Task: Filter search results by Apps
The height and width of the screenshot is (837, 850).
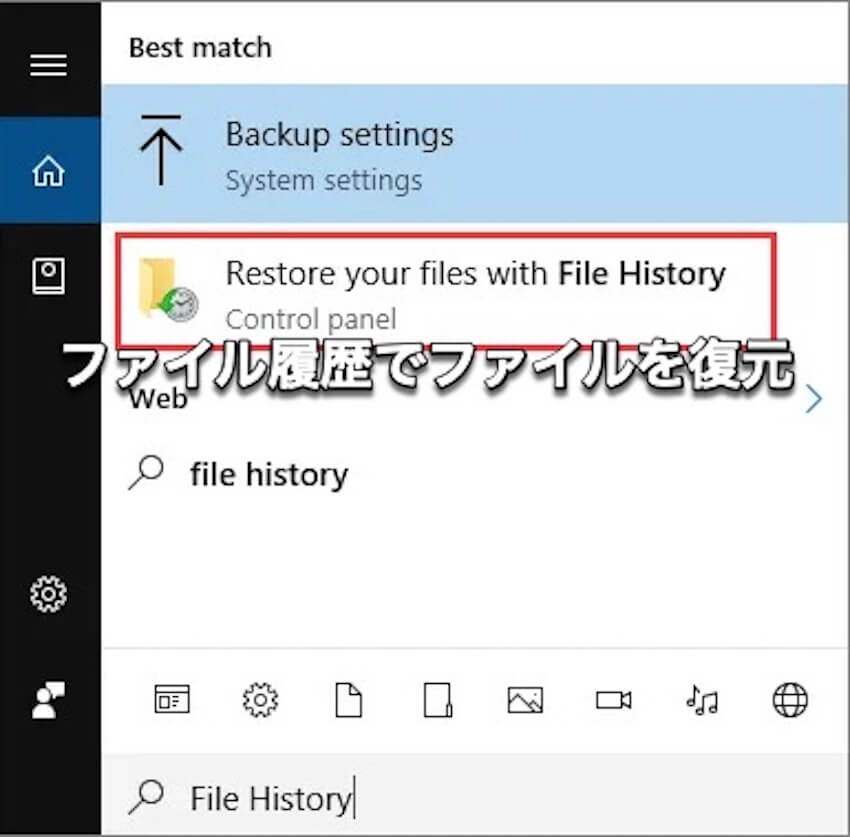Action: (172, 699)
